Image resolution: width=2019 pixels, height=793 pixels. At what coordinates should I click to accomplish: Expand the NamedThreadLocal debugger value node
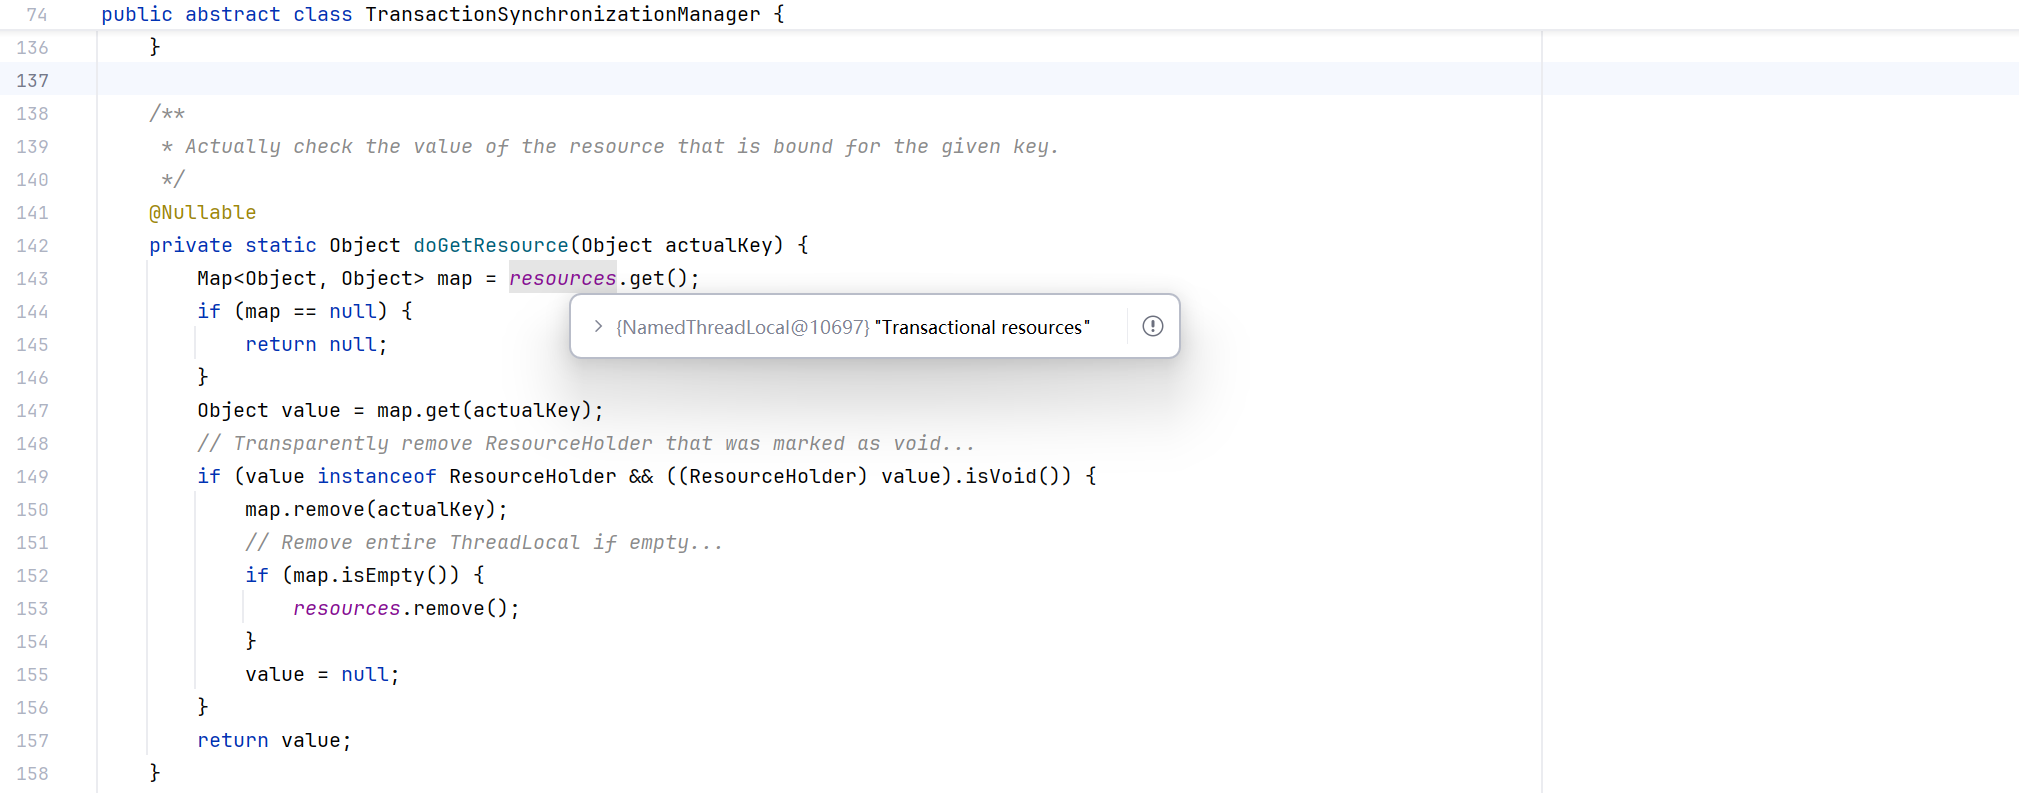coord(598,326)
